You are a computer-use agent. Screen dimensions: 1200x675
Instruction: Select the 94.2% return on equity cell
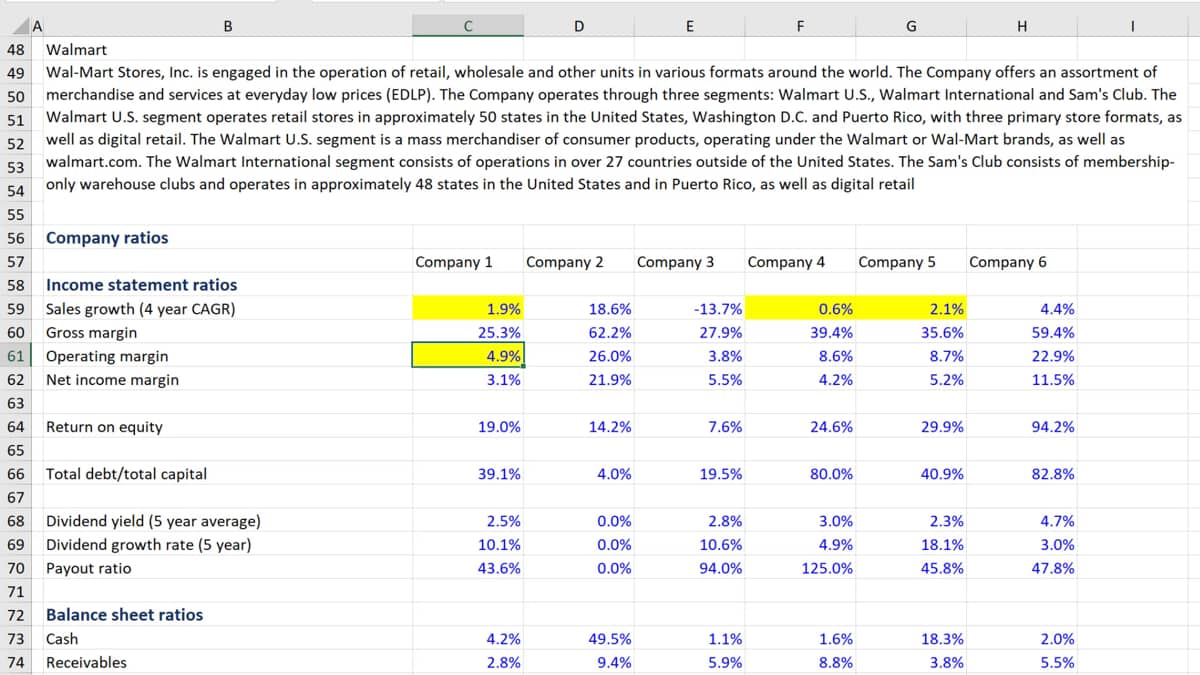pyautogui.click(x=1021, y=427)
